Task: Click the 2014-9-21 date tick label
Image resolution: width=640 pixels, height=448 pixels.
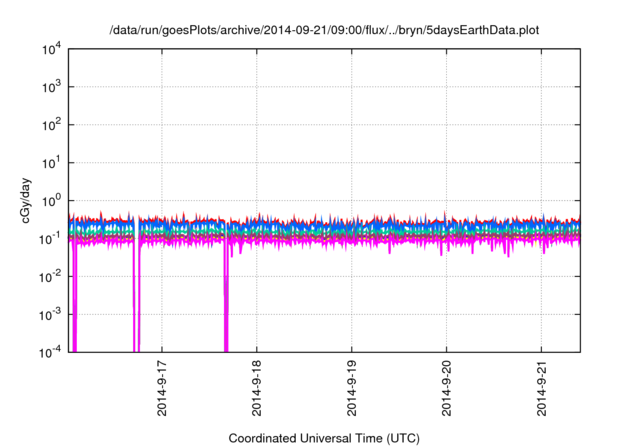Action: click(541, 388)
